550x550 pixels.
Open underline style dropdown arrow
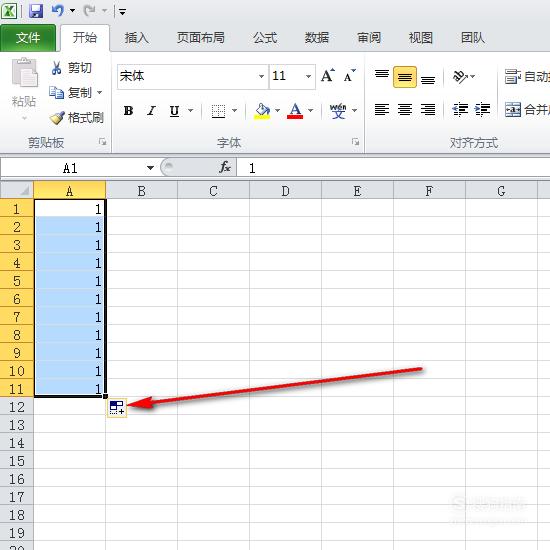190,111
